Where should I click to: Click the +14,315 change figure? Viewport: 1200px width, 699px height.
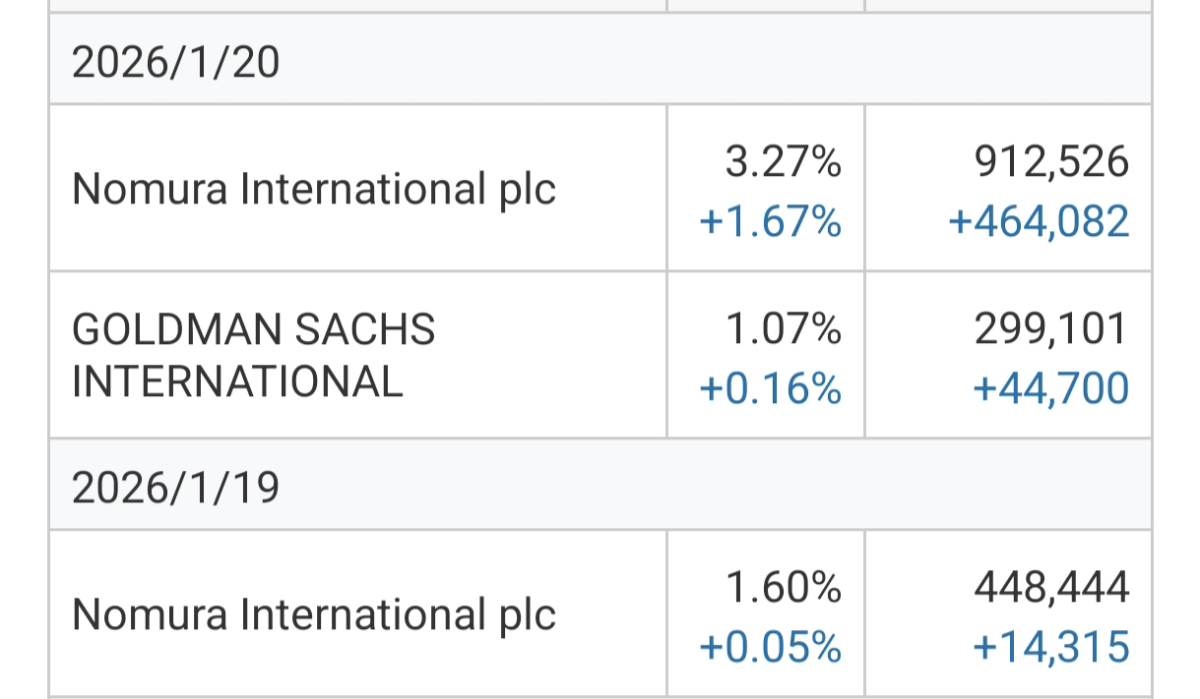click(x=1051, y=647)
